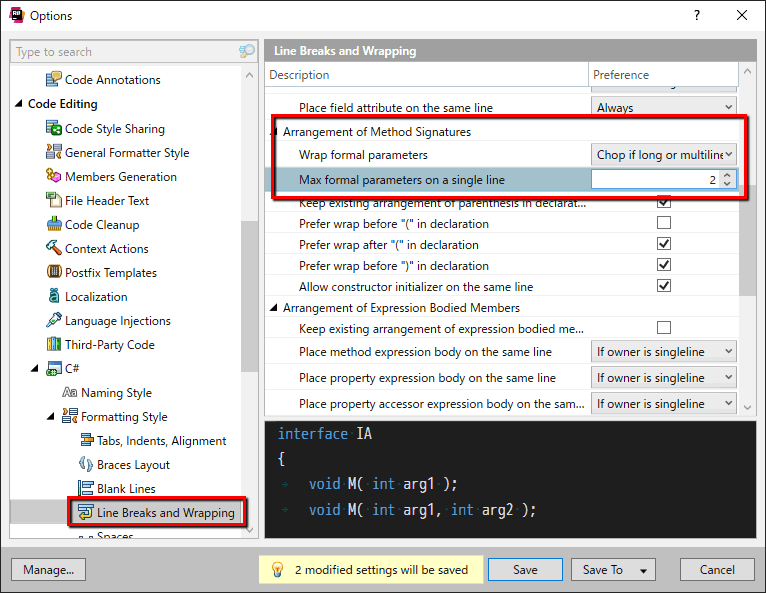Enable Keep existing arrangement of expression bodied members
The height and width of the screenshot is (593, 766).
pos(663,328)
